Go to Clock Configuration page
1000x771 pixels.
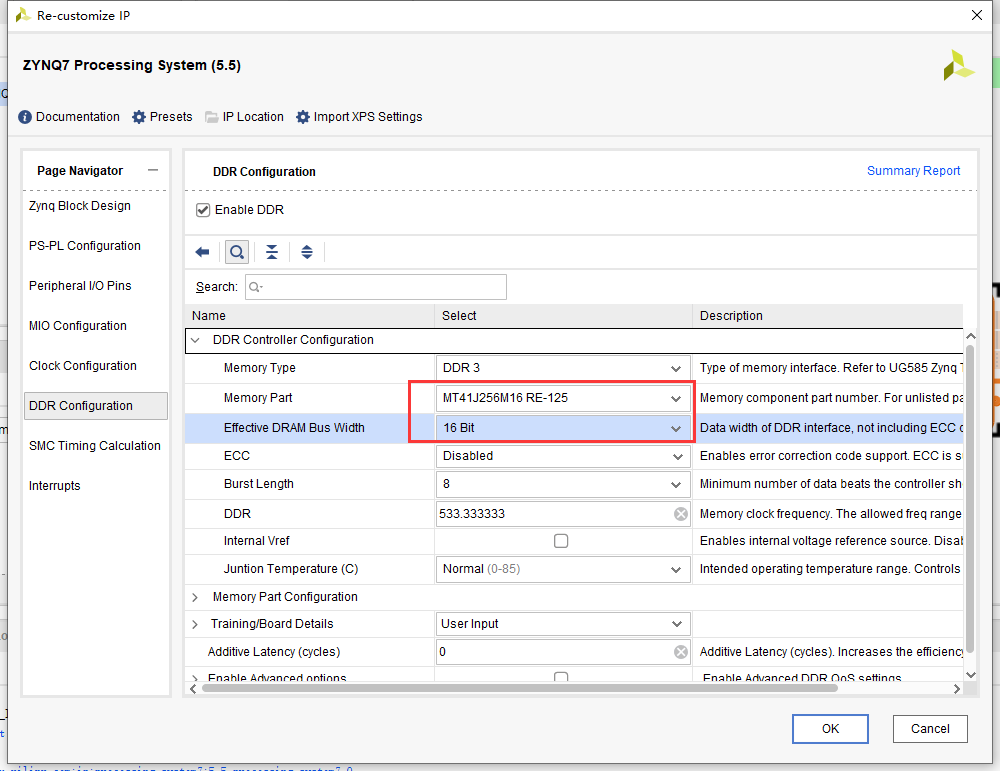82,366
